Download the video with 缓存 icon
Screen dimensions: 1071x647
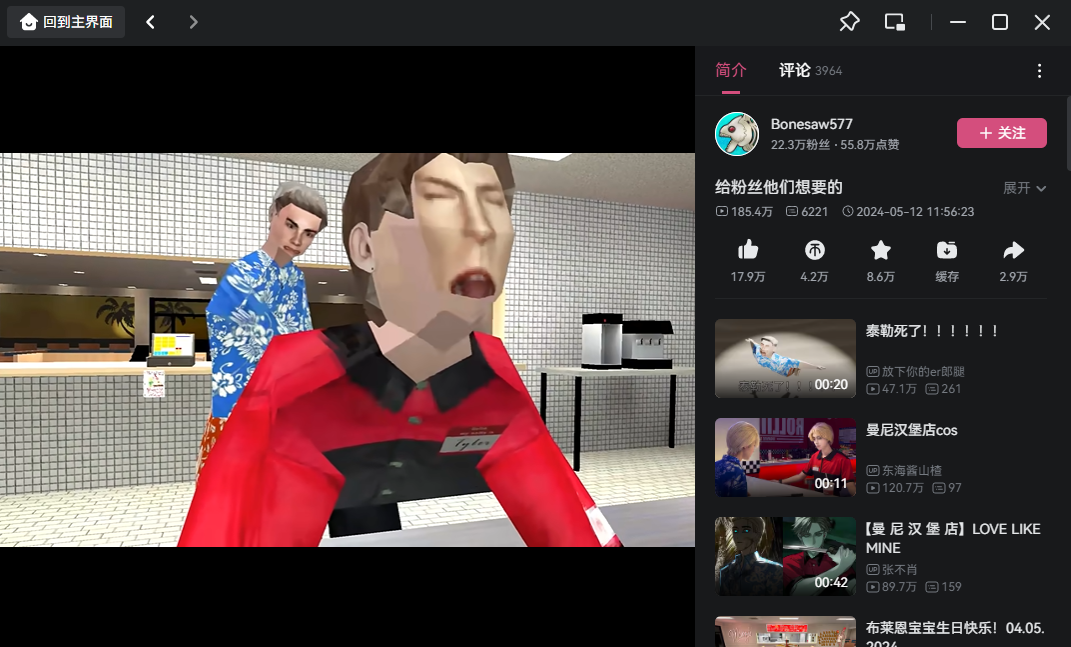[947, 251]
